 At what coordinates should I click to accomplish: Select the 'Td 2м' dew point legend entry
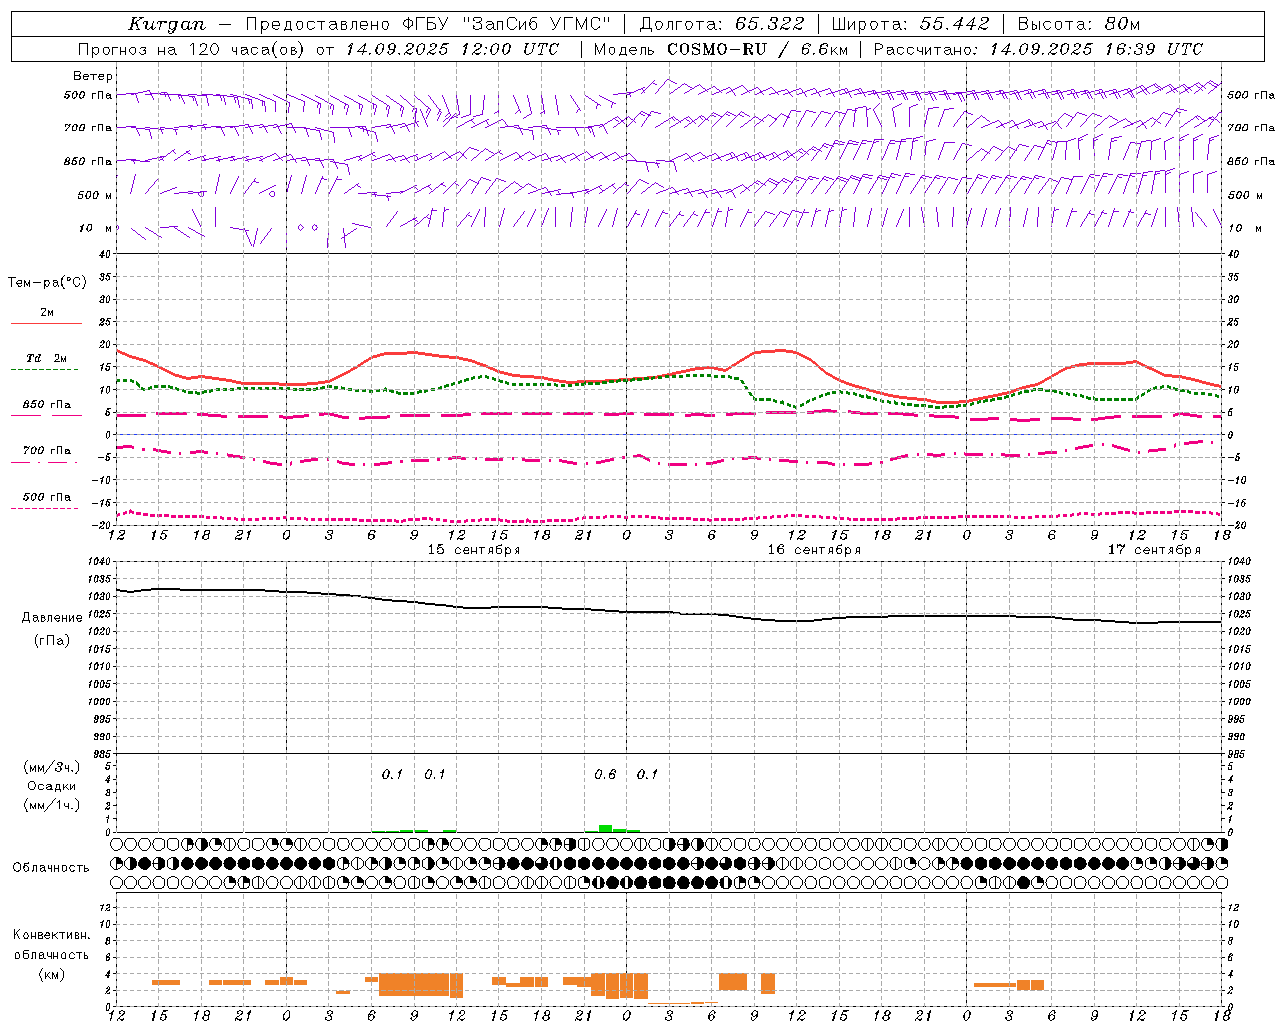click(47, 358)
